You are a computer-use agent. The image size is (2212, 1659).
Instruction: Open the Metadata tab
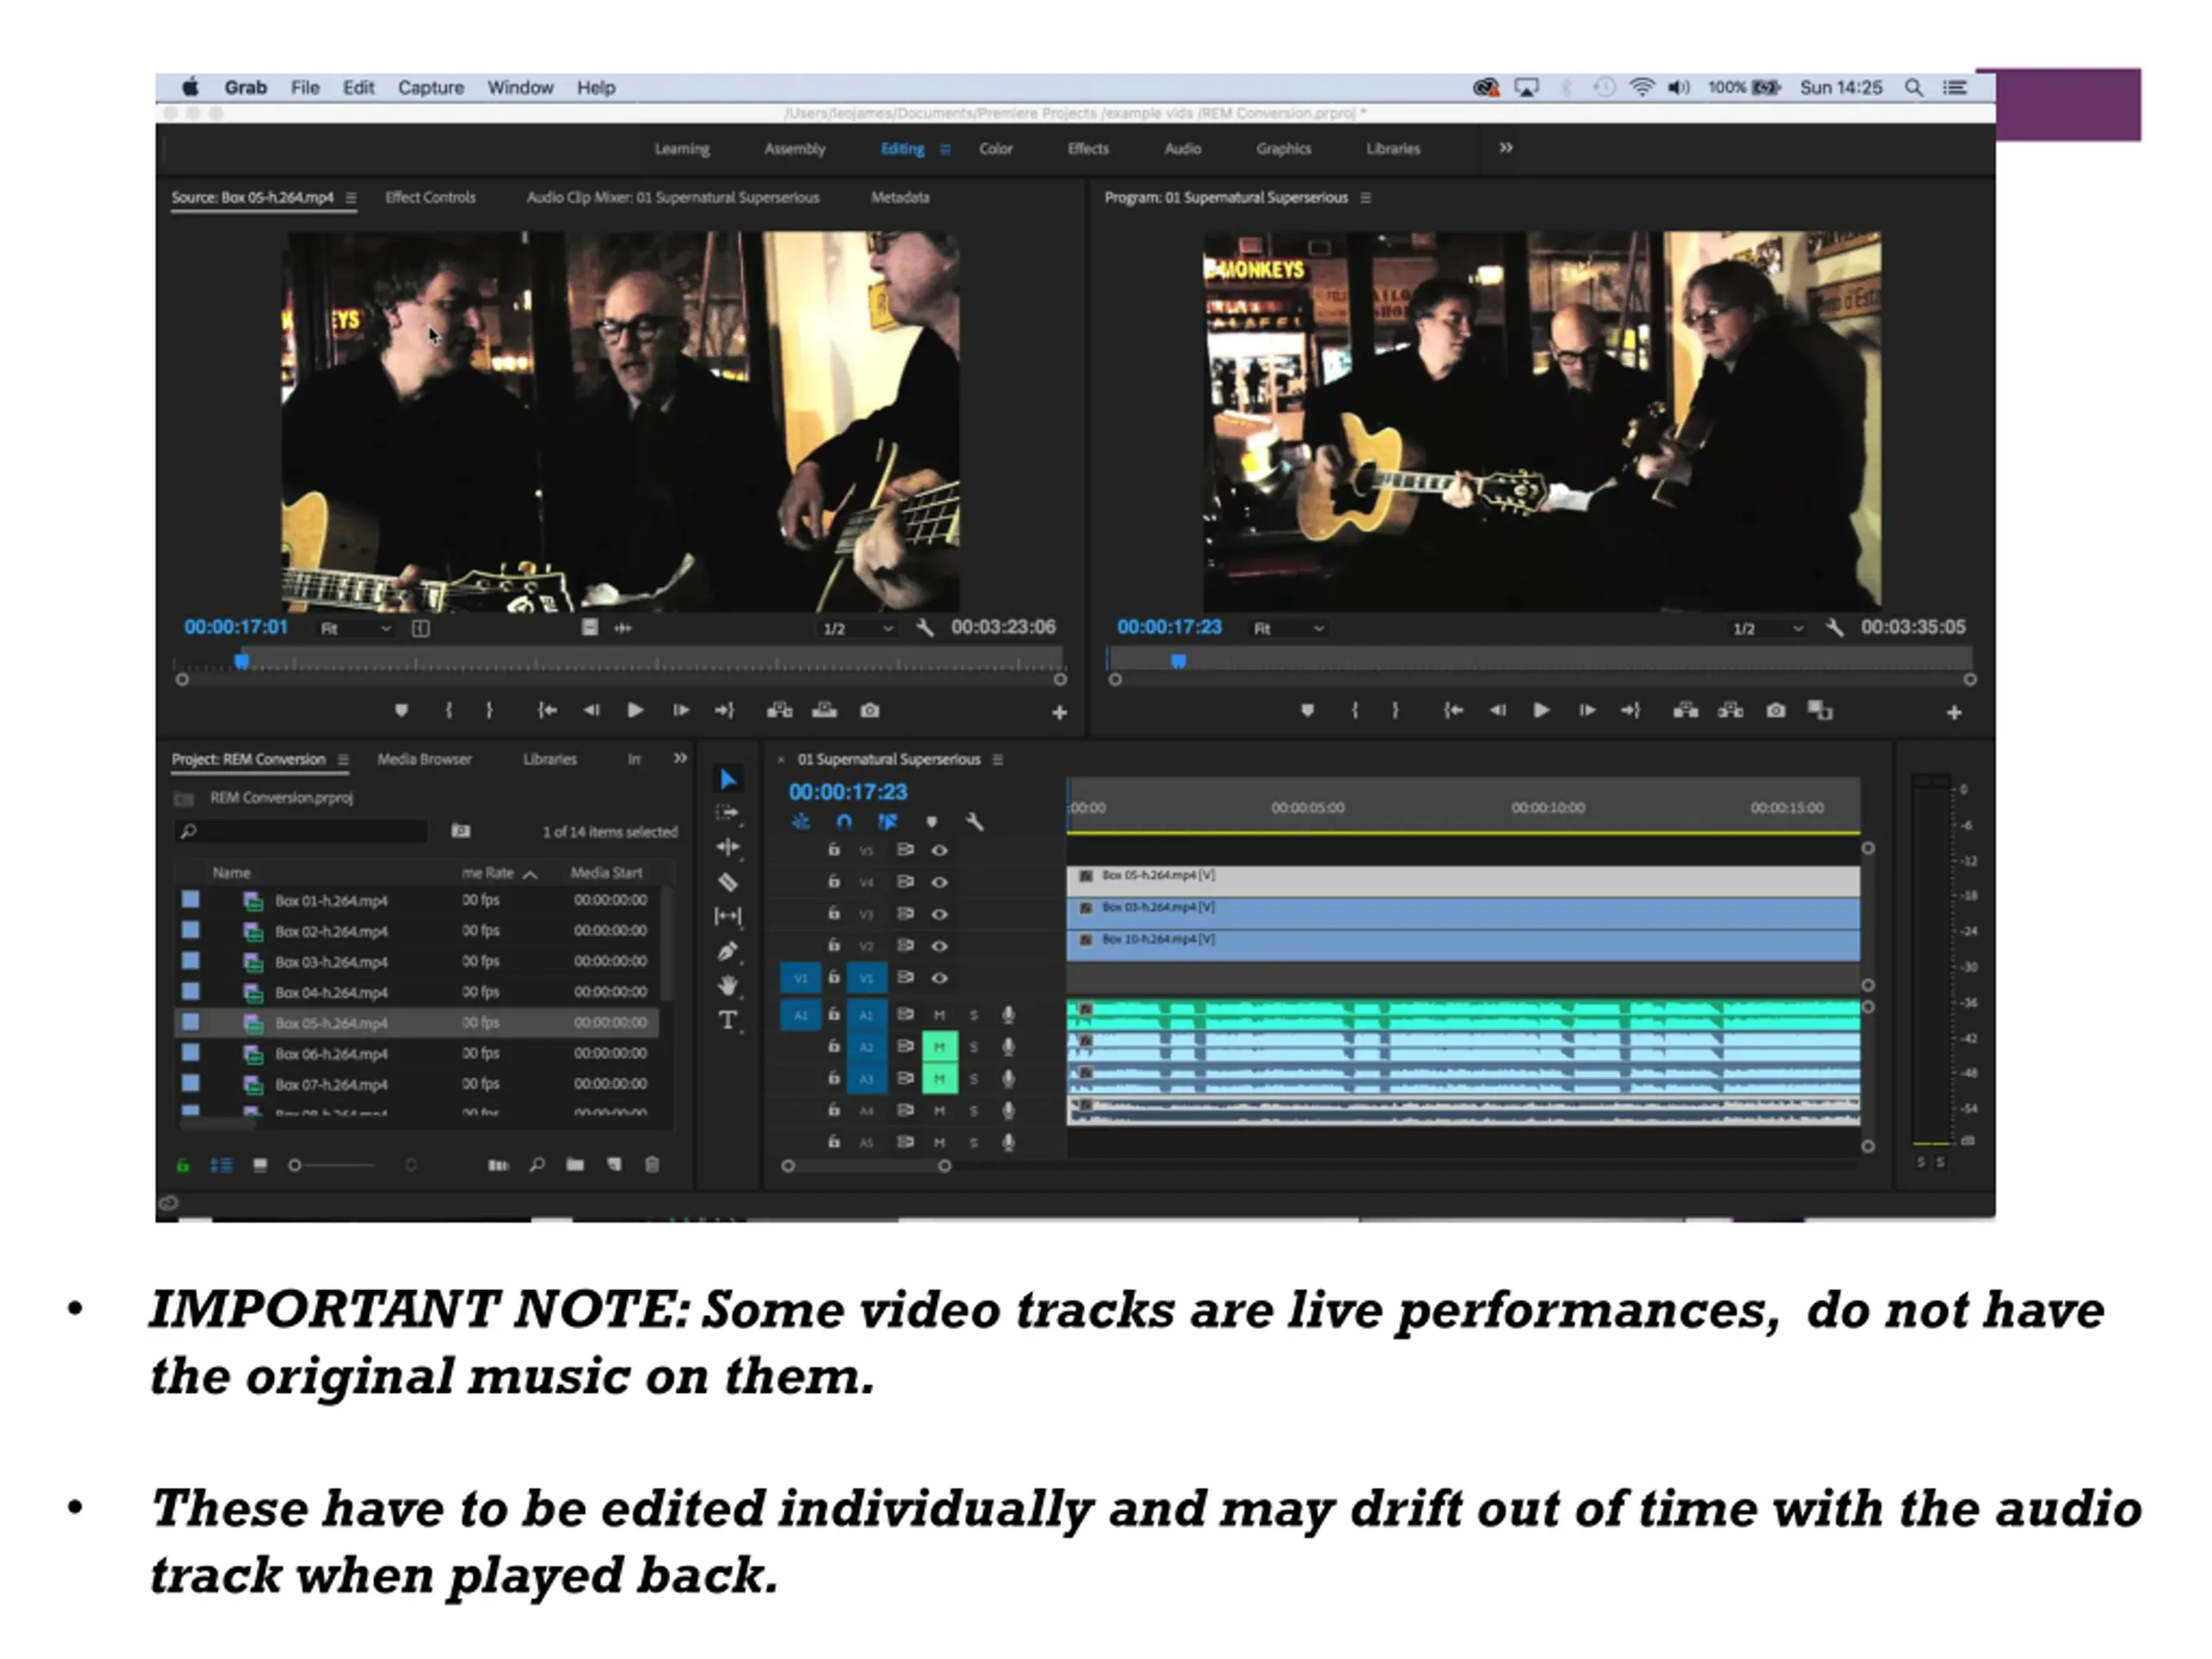(900, 198)
